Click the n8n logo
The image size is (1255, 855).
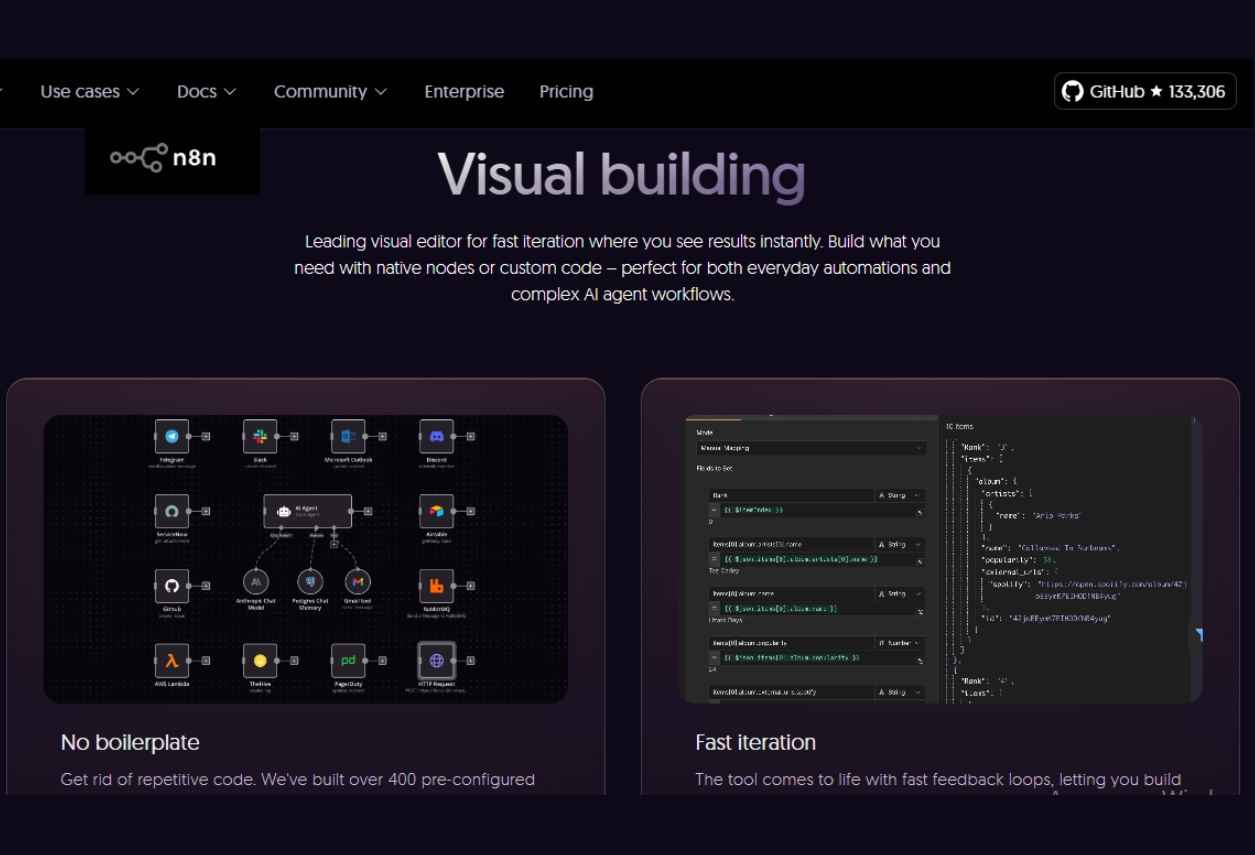point(163,158)
